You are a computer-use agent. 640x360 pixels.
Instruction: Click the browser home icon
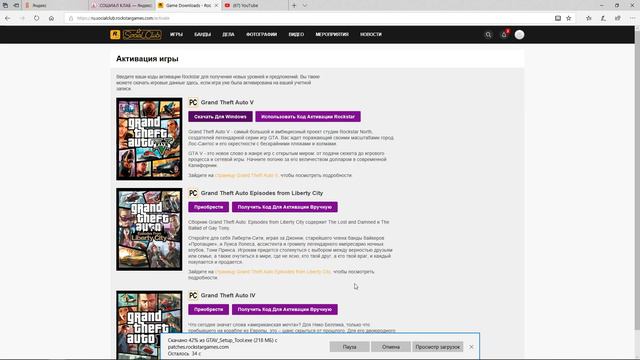[x=51, y=18]
